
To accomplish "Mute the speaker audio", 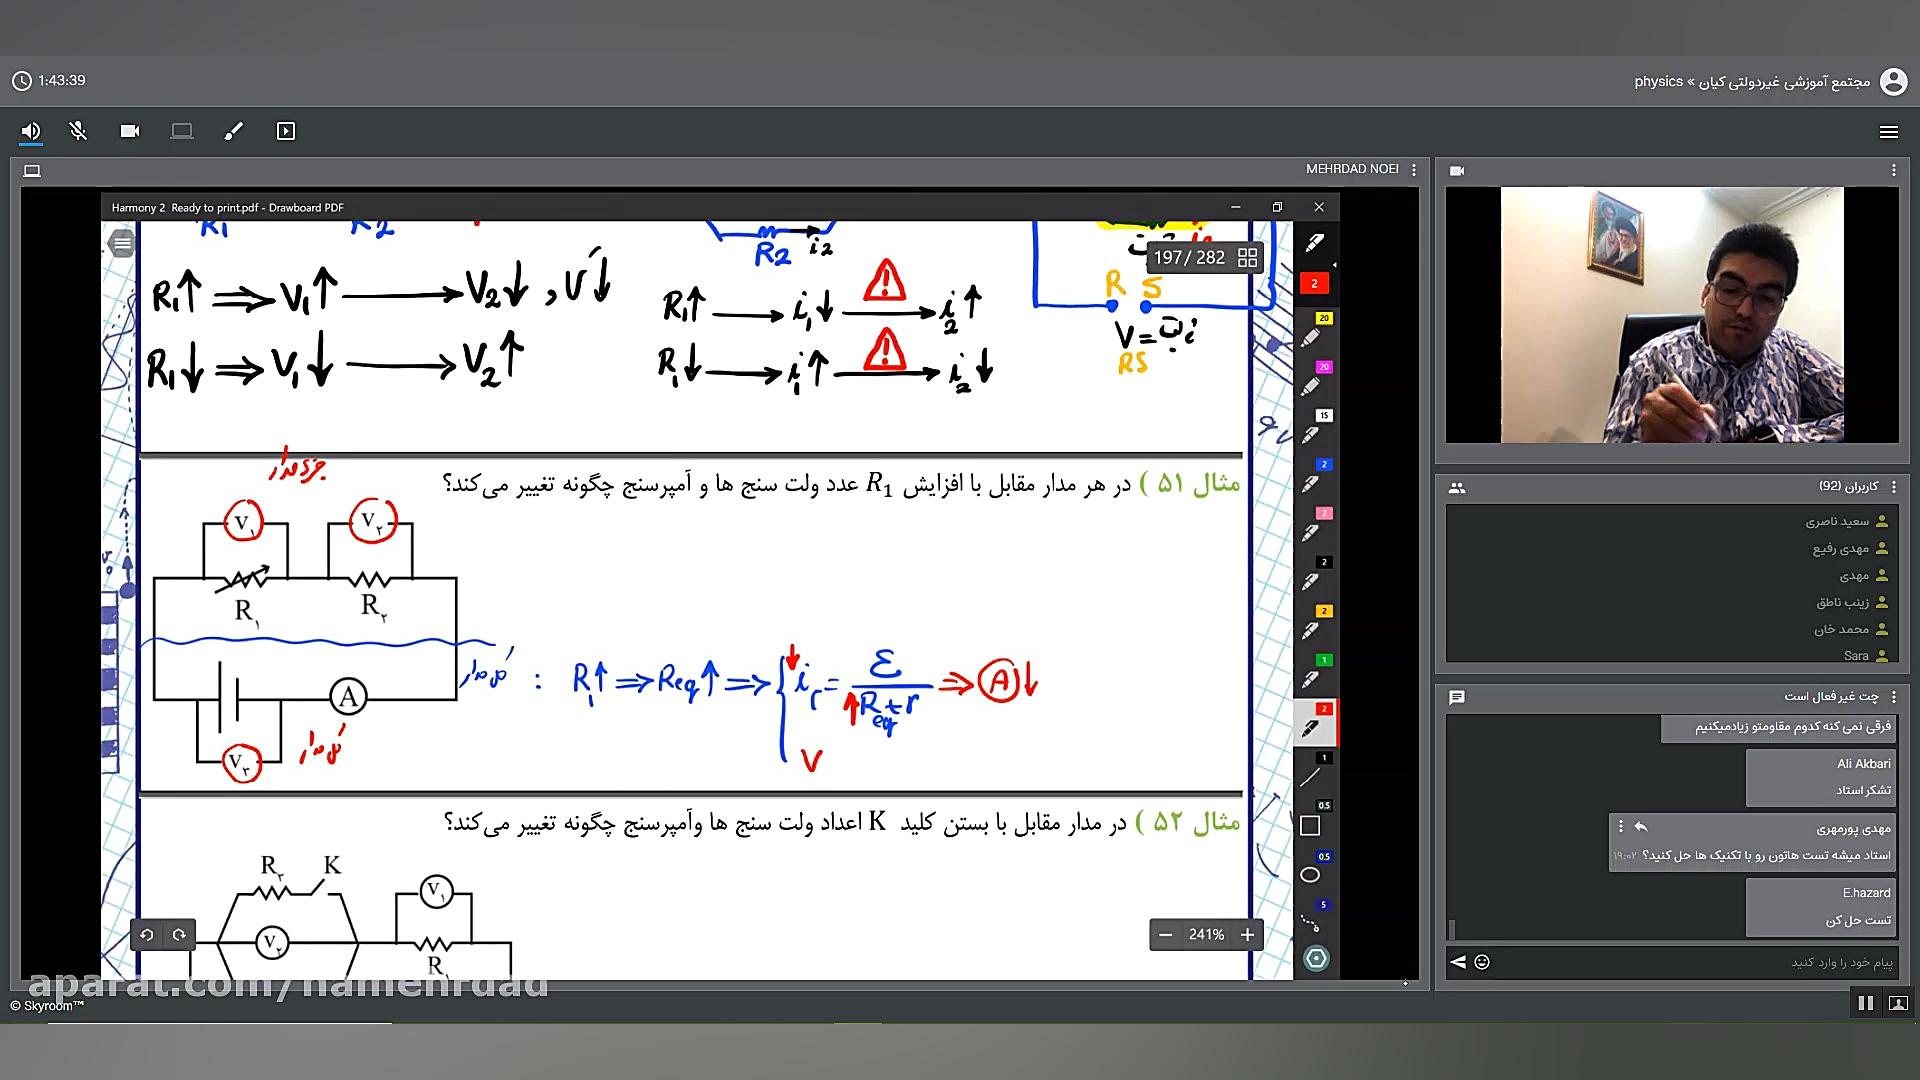I will click(x=31, y=131).
